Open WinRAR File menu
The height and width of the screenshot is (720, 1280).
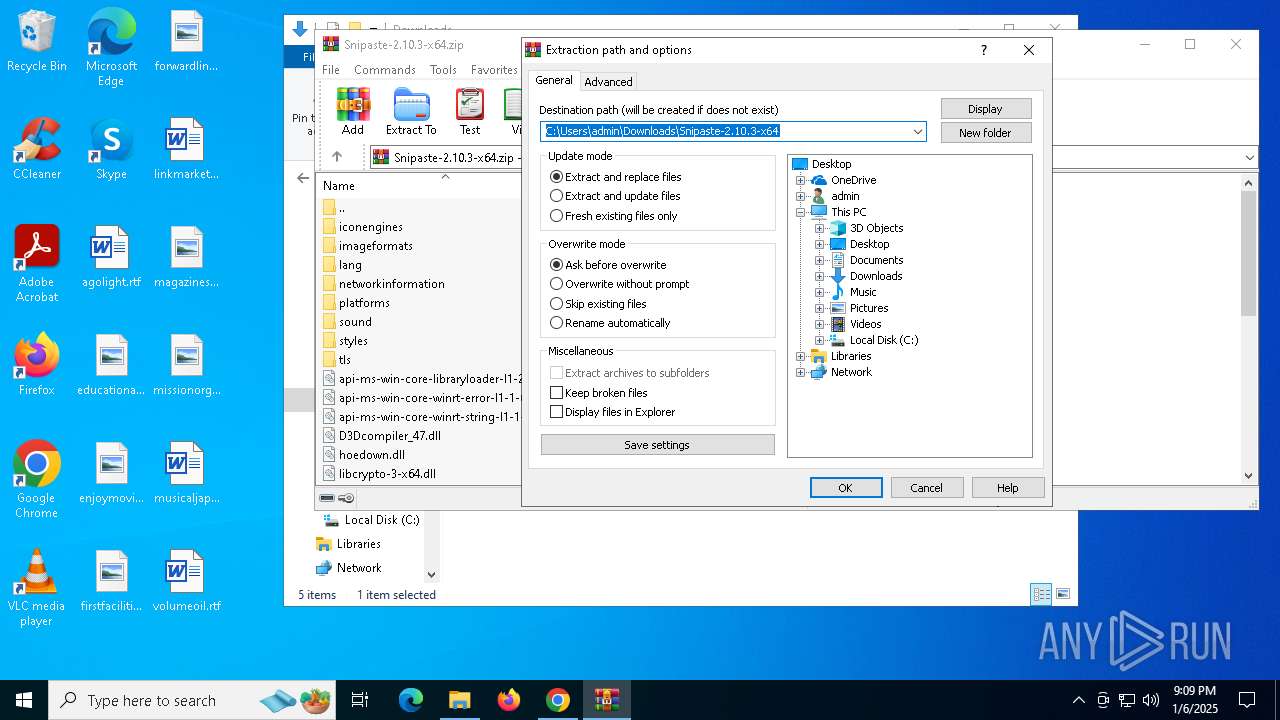(x=331, y=70)
